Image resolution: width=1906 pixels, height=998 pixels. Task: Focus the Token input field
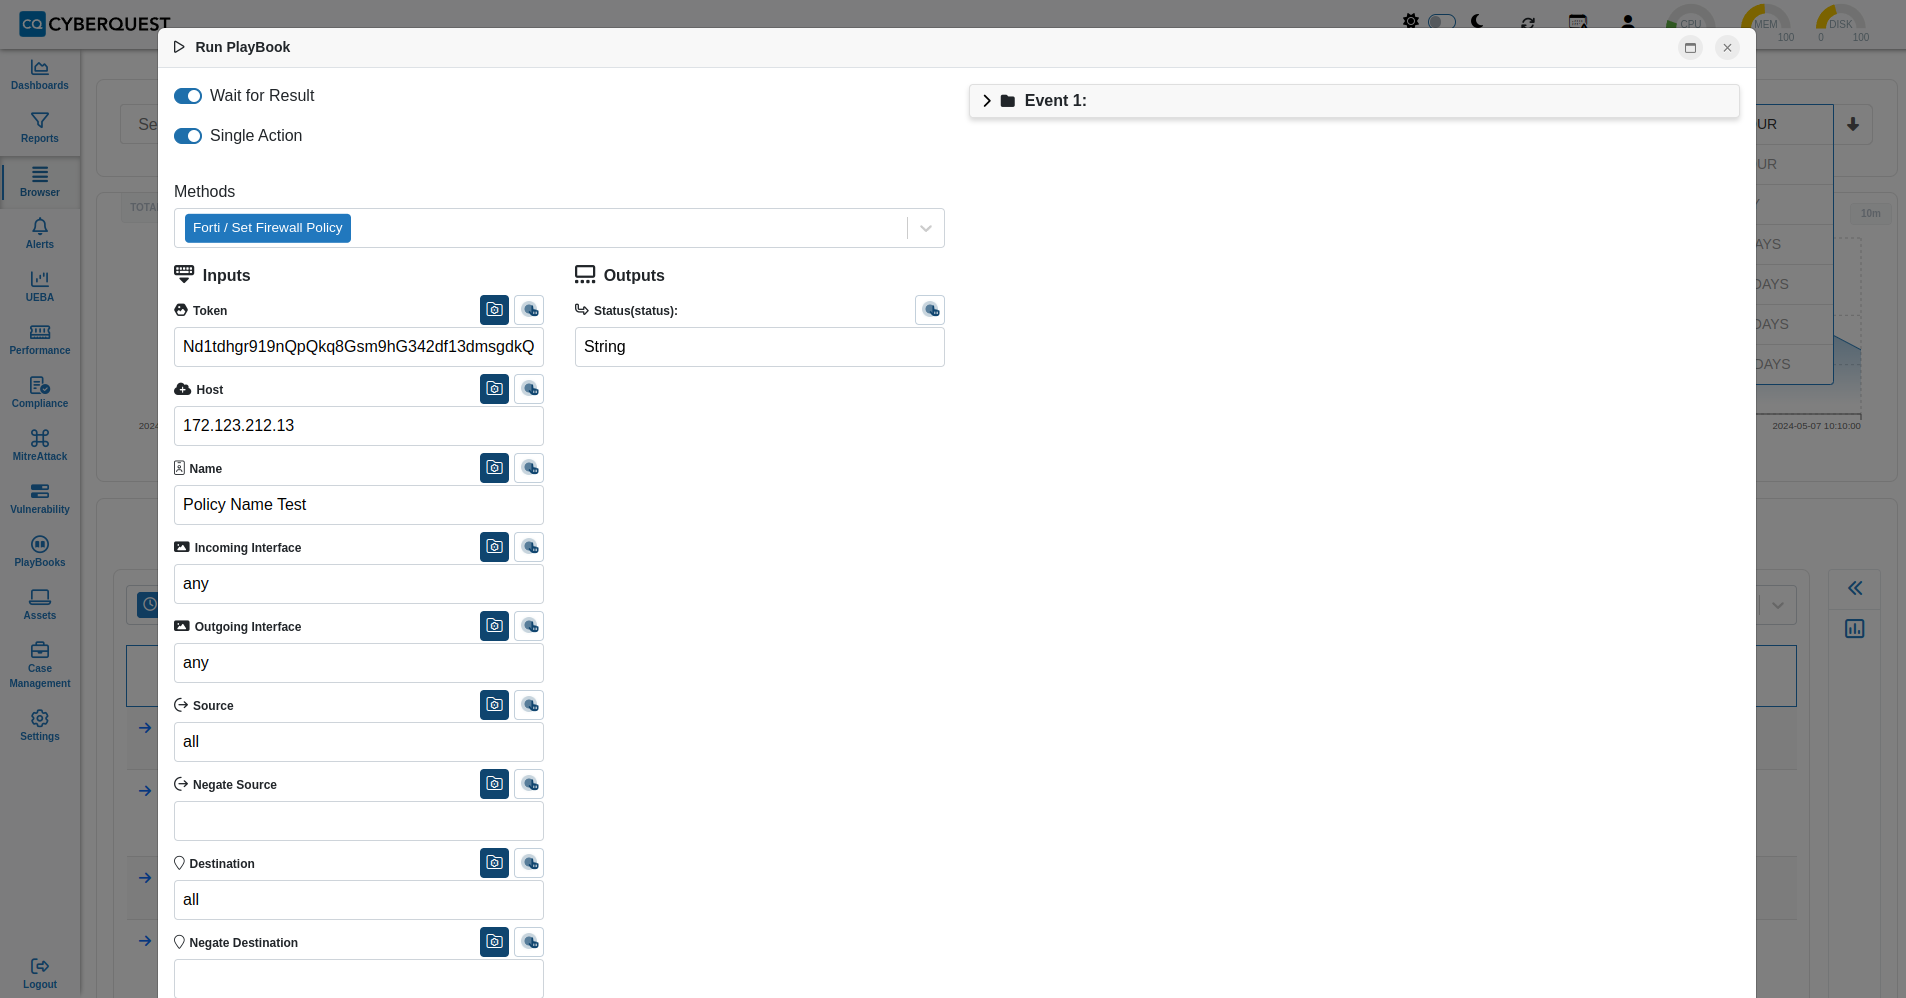coord(359,347)
